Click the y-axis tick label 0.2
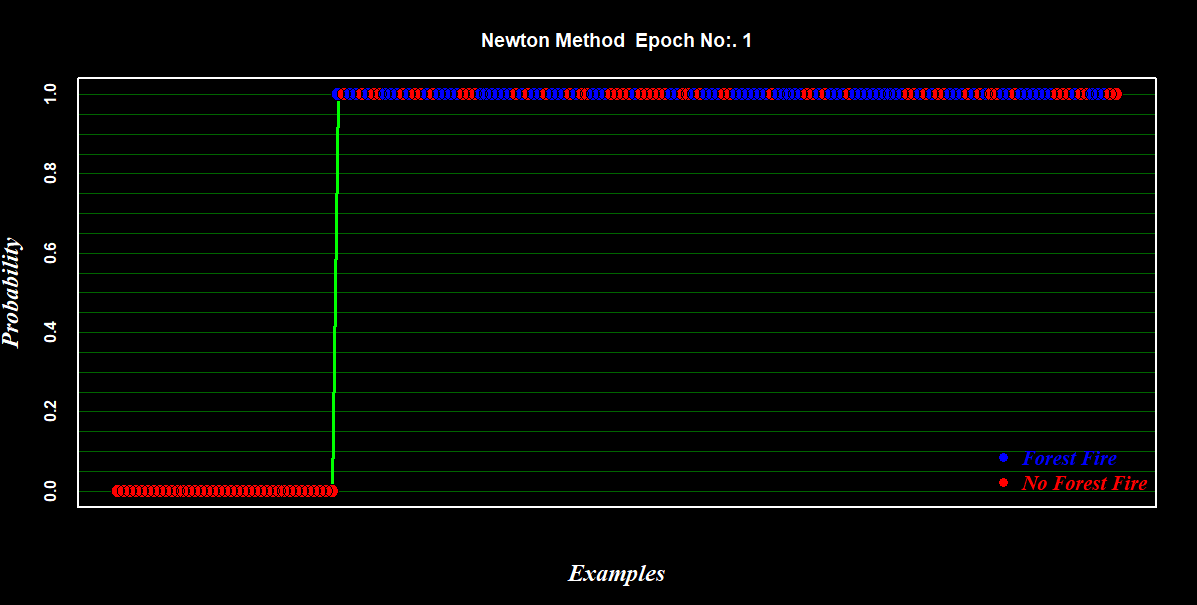Image resolution: width=1197 pixels, height=605 pixels. click(51, 411)
